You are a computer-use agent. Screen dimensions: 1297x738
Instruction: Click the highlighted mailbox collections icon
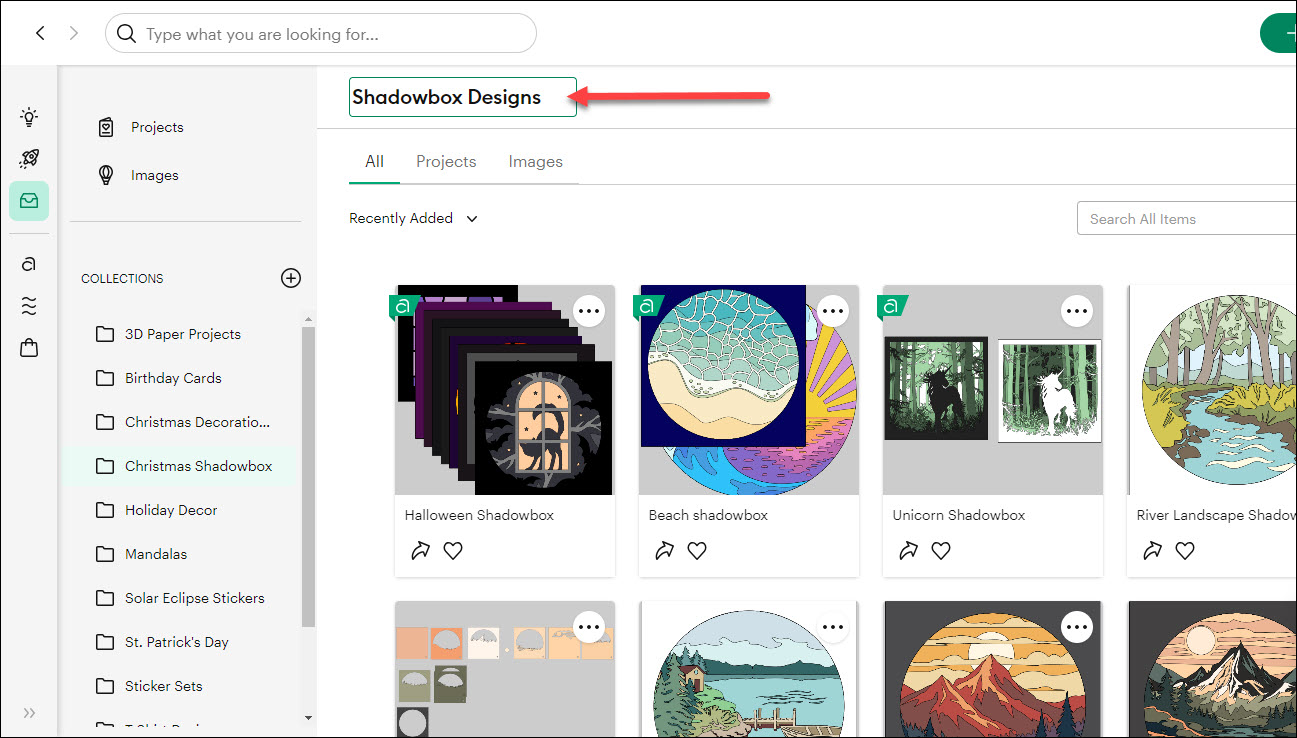29,200
